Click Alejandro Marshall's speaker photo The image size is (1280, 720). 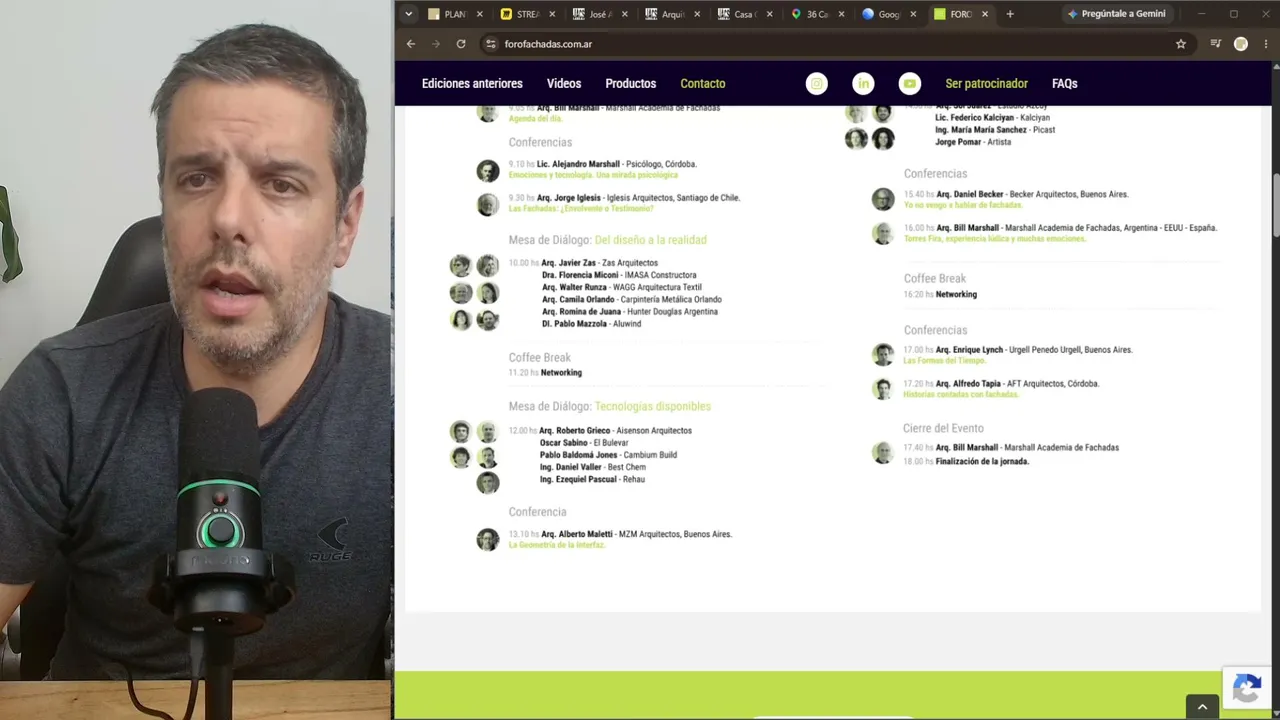point(488,171)
